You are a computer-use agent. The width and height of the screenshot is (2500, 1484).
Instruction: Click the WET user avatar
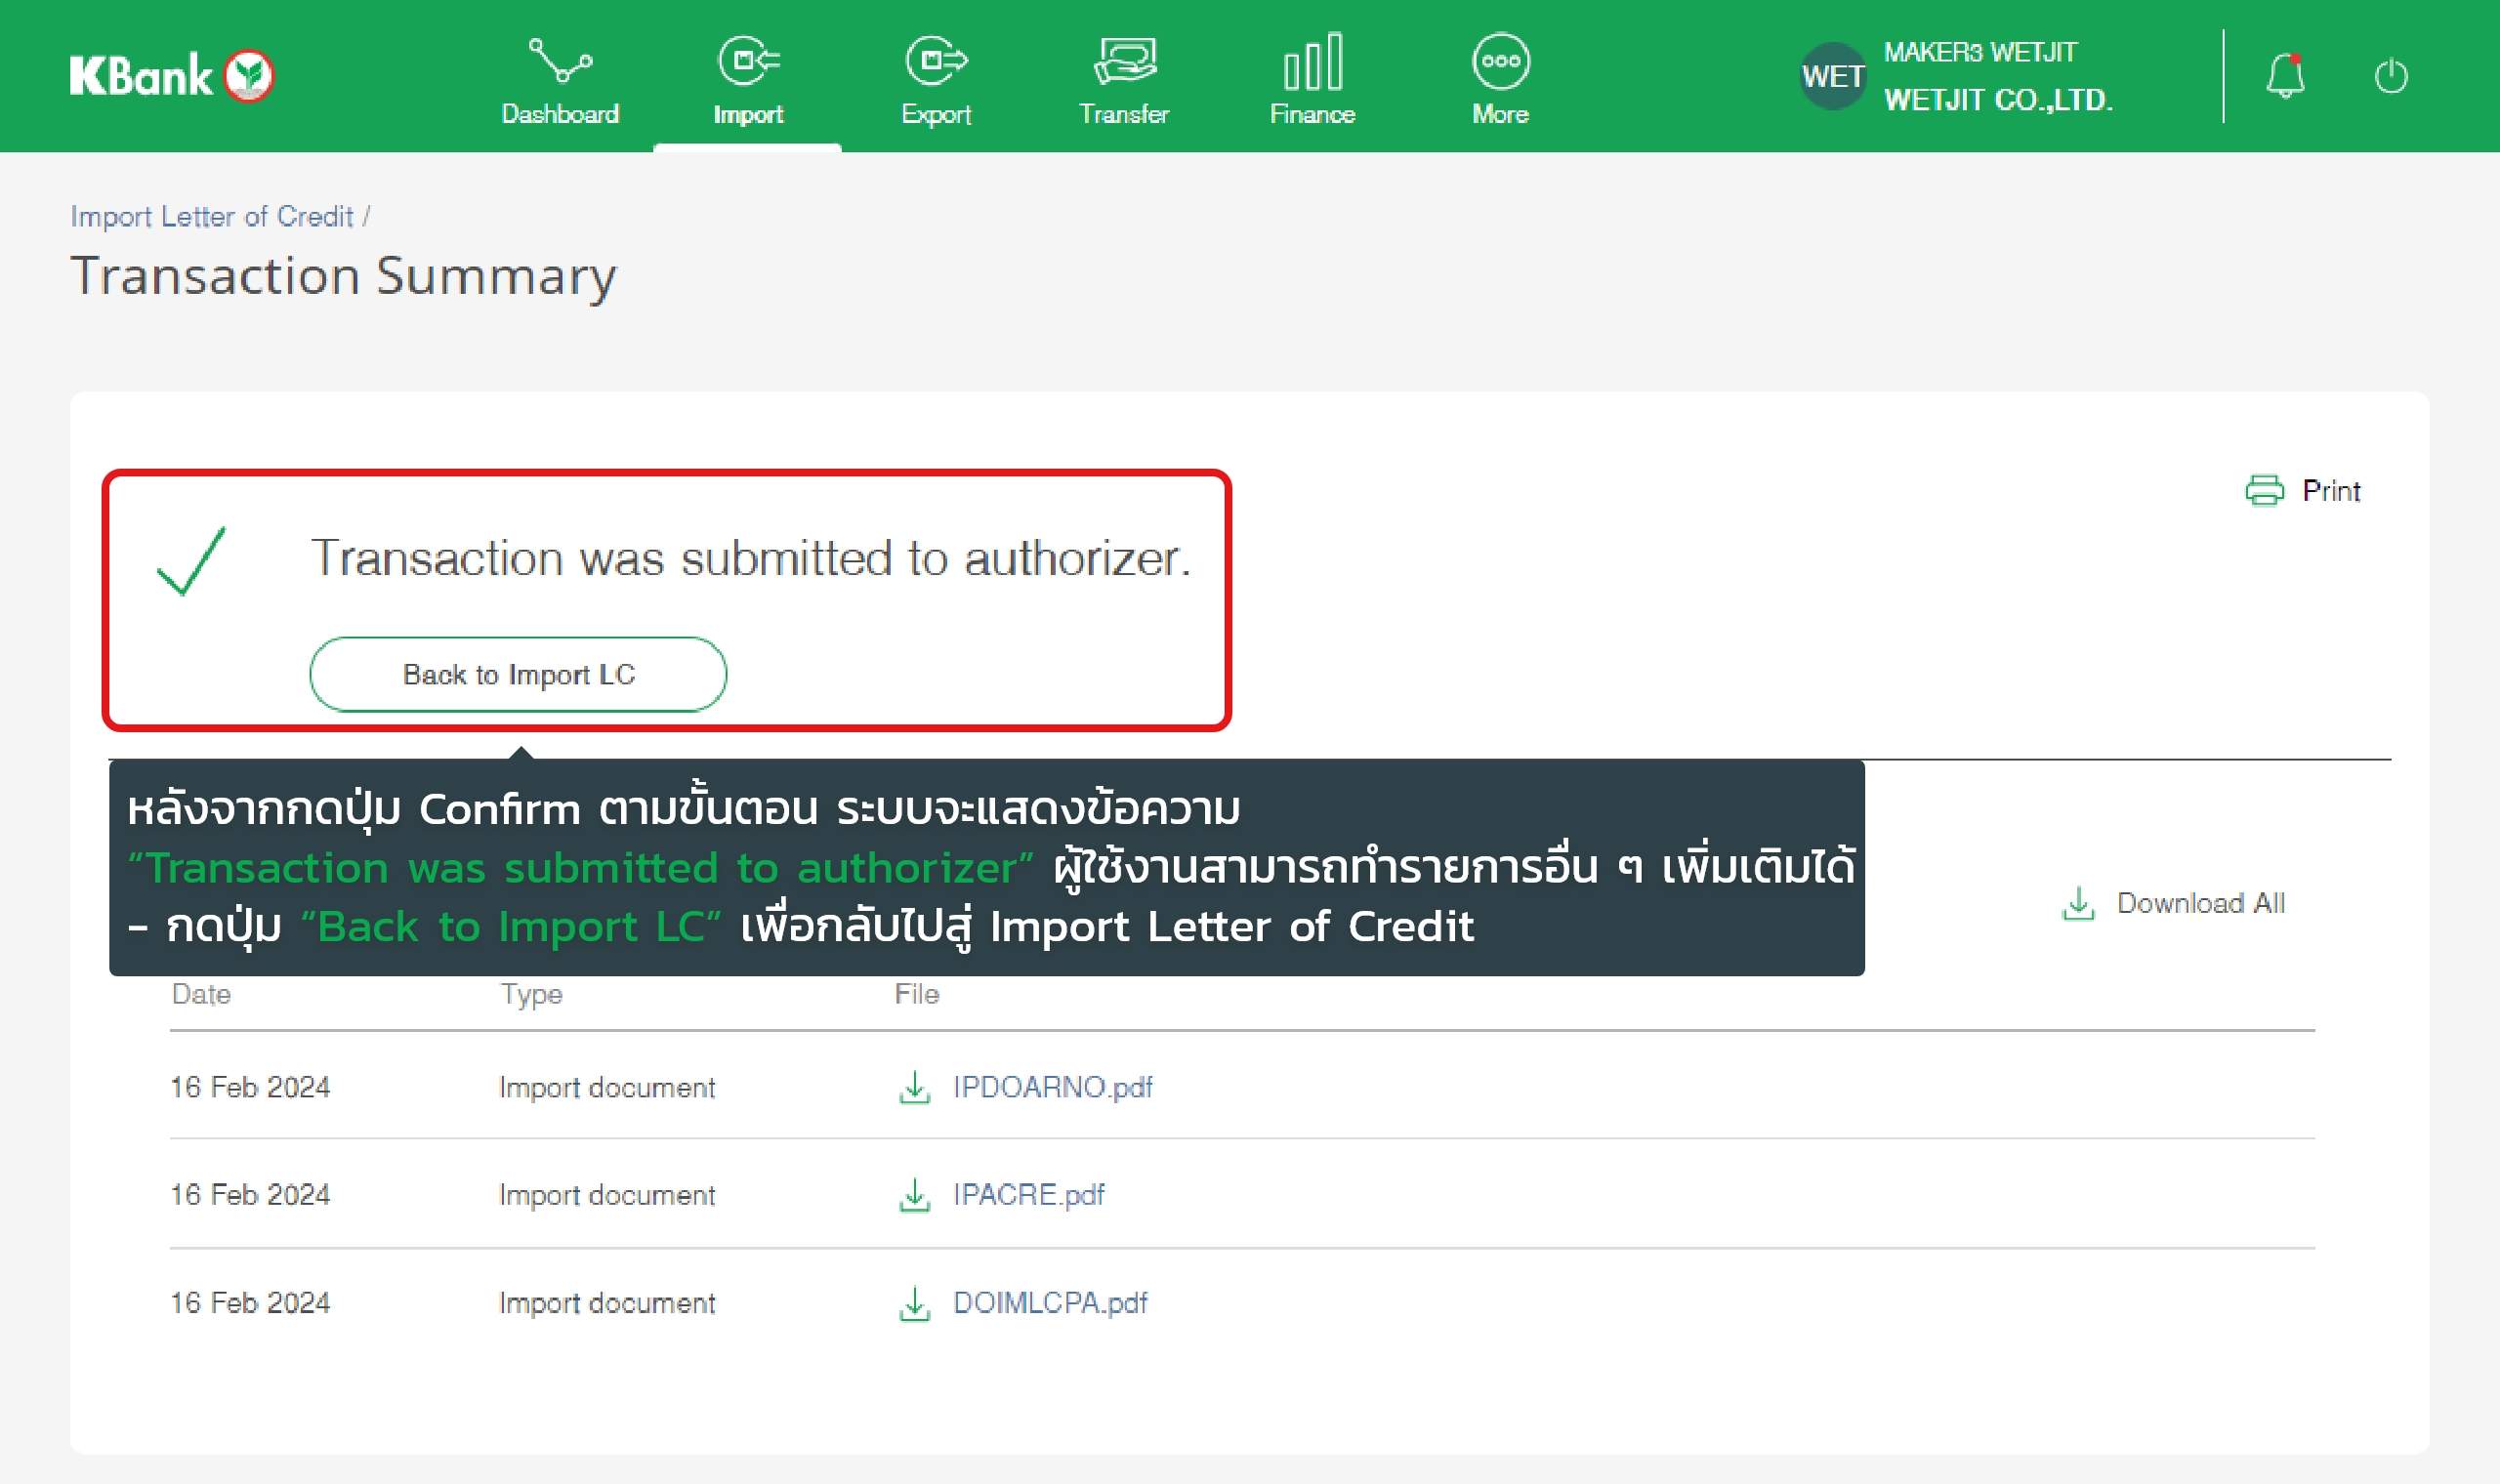coord(1832,76)
